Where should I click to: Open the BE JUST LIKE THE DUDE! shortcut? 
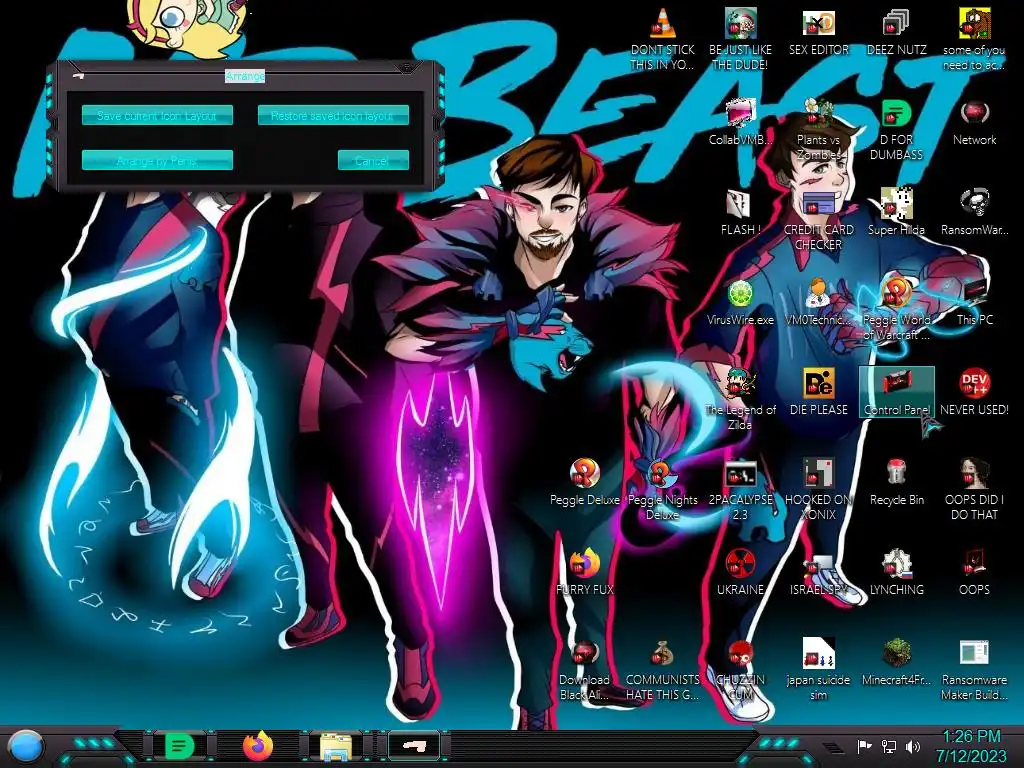(740, 39)
